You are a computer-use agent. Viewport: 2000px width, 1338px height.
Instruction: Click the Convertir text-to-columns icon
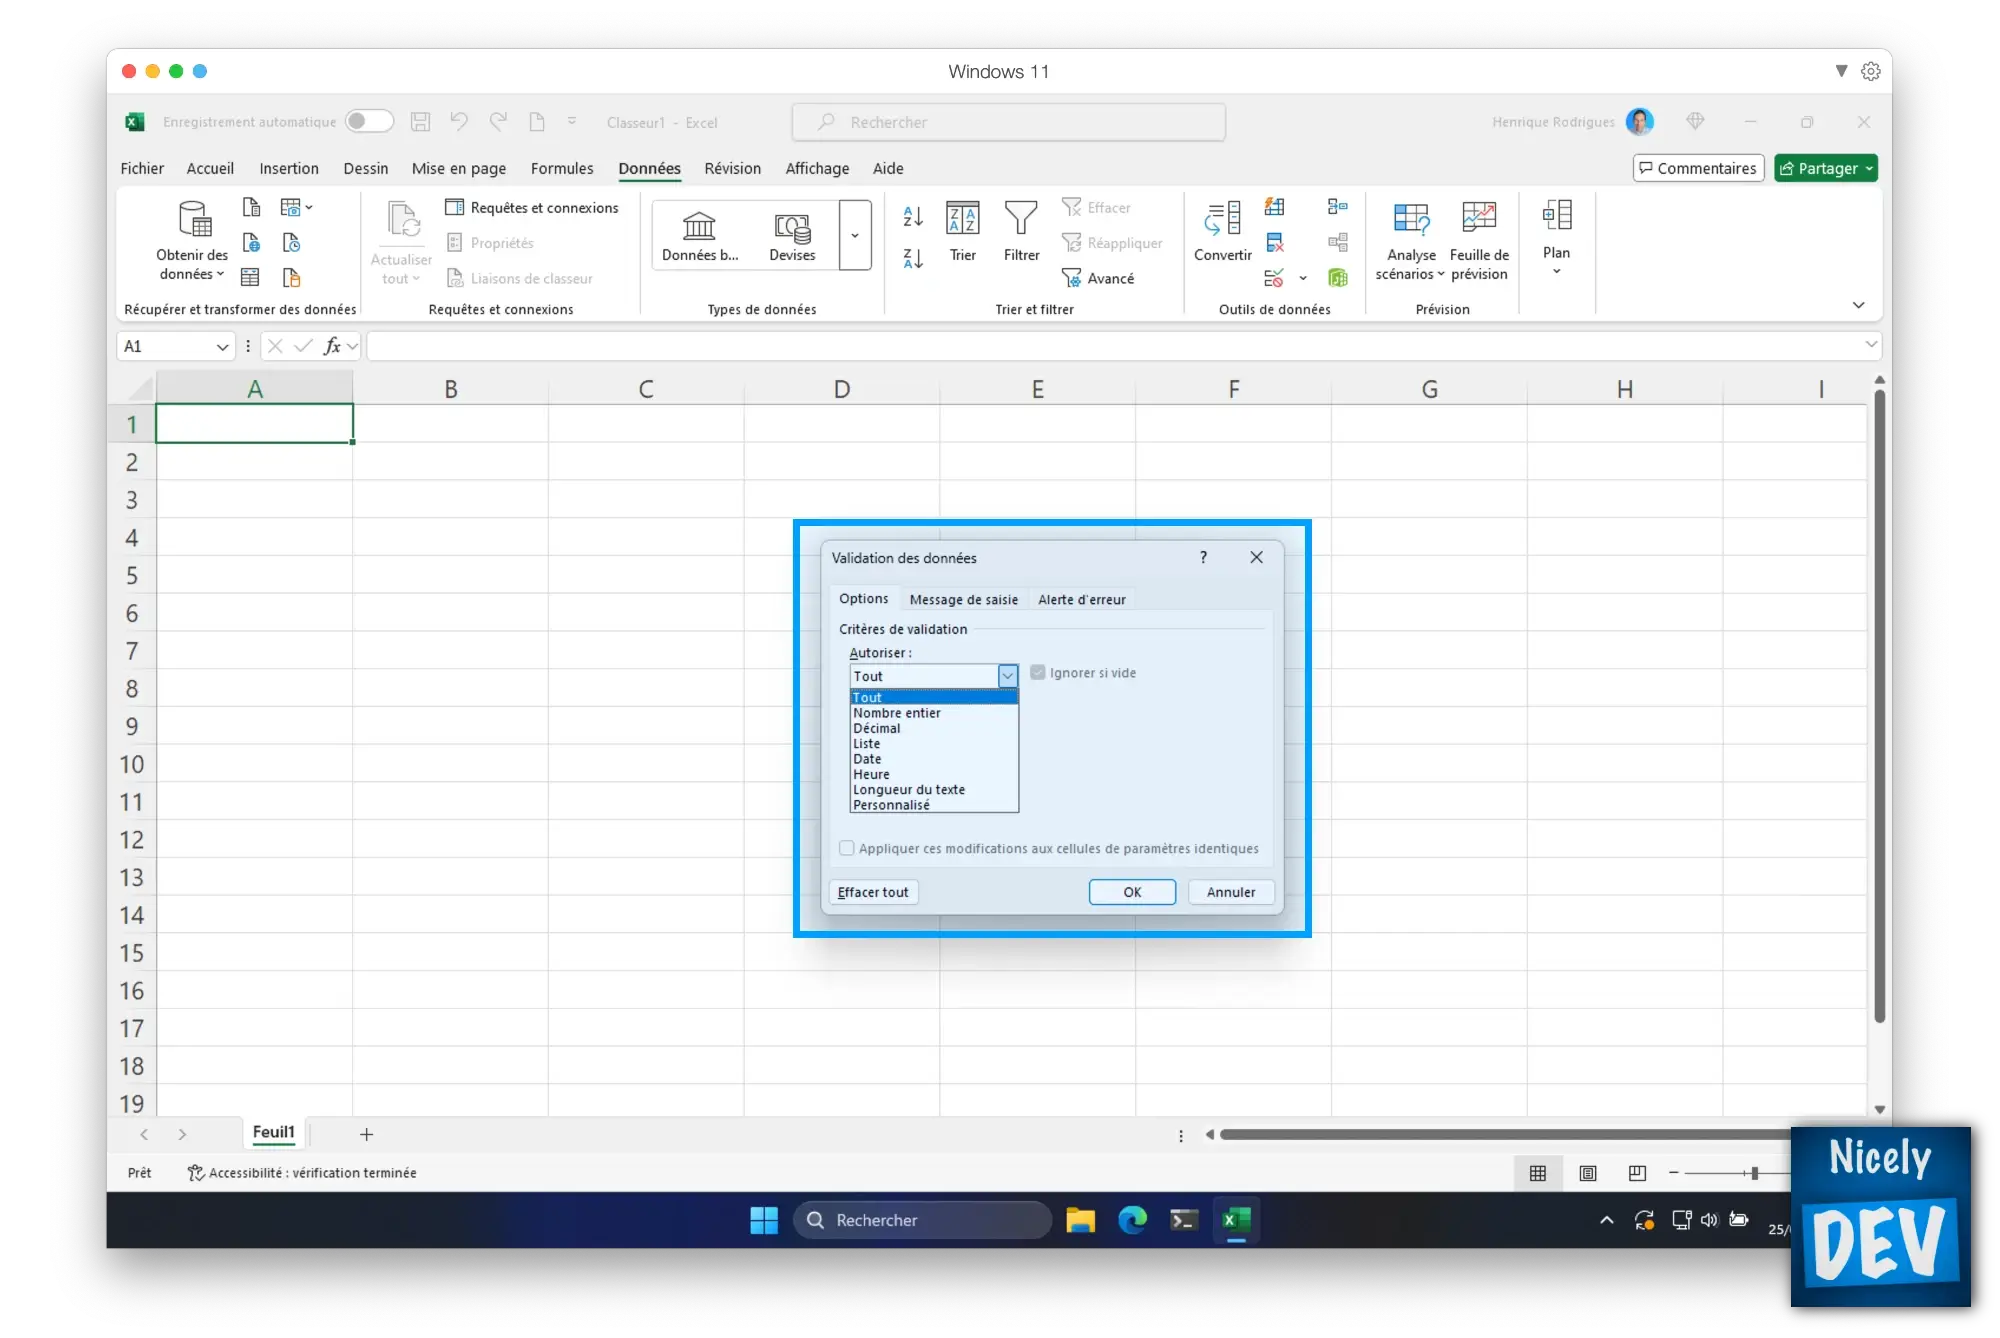(x=1222, y=218)
